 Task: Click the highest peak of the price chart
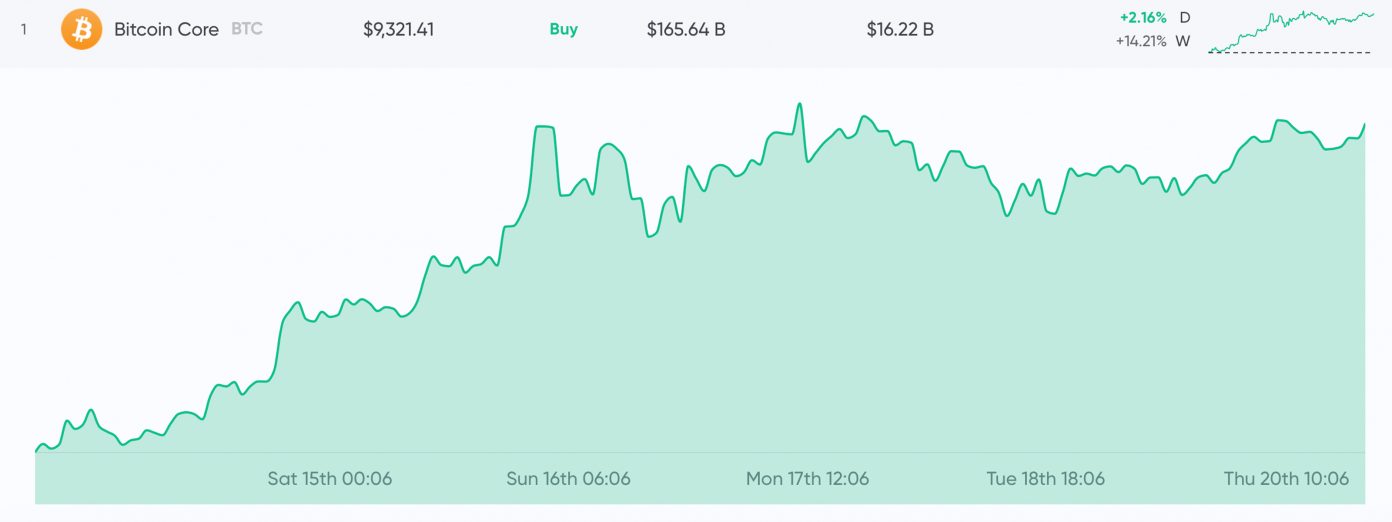[x=799, y=104]
